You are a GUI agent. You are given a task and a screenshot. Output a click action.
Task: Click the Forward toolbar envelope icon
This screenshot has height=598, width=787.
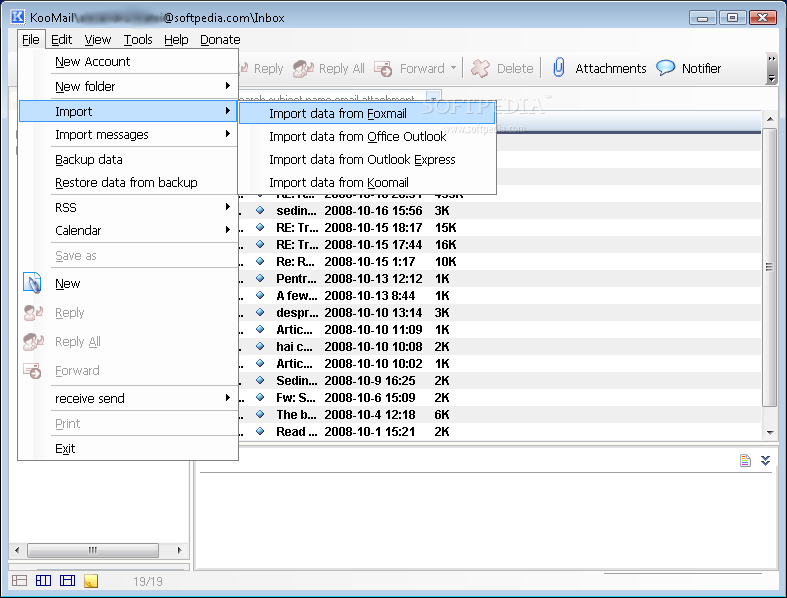pyautogui.click(x=383, y=68)
